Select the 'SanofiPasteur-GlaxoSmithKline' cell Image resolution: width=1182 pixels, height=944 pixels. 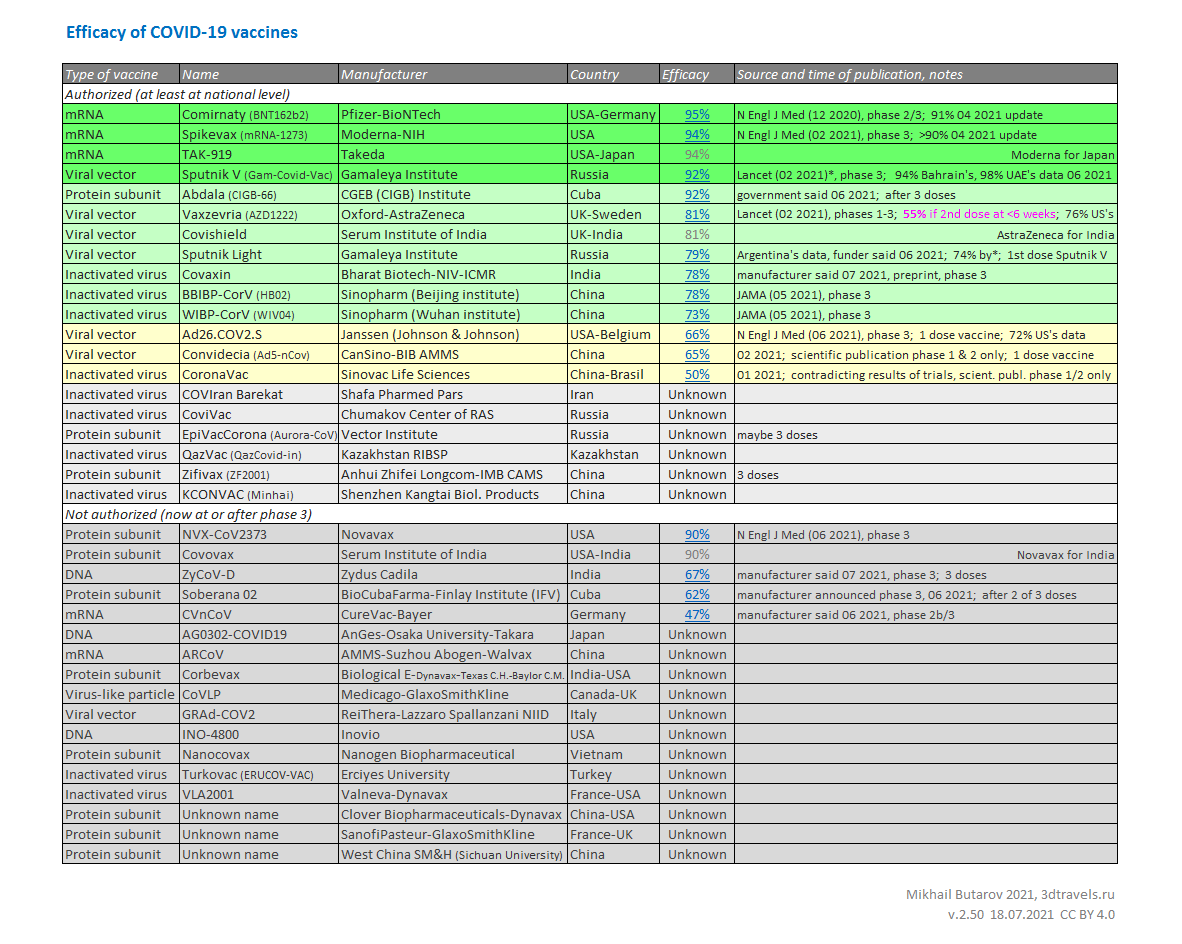(x=452, y=834)
